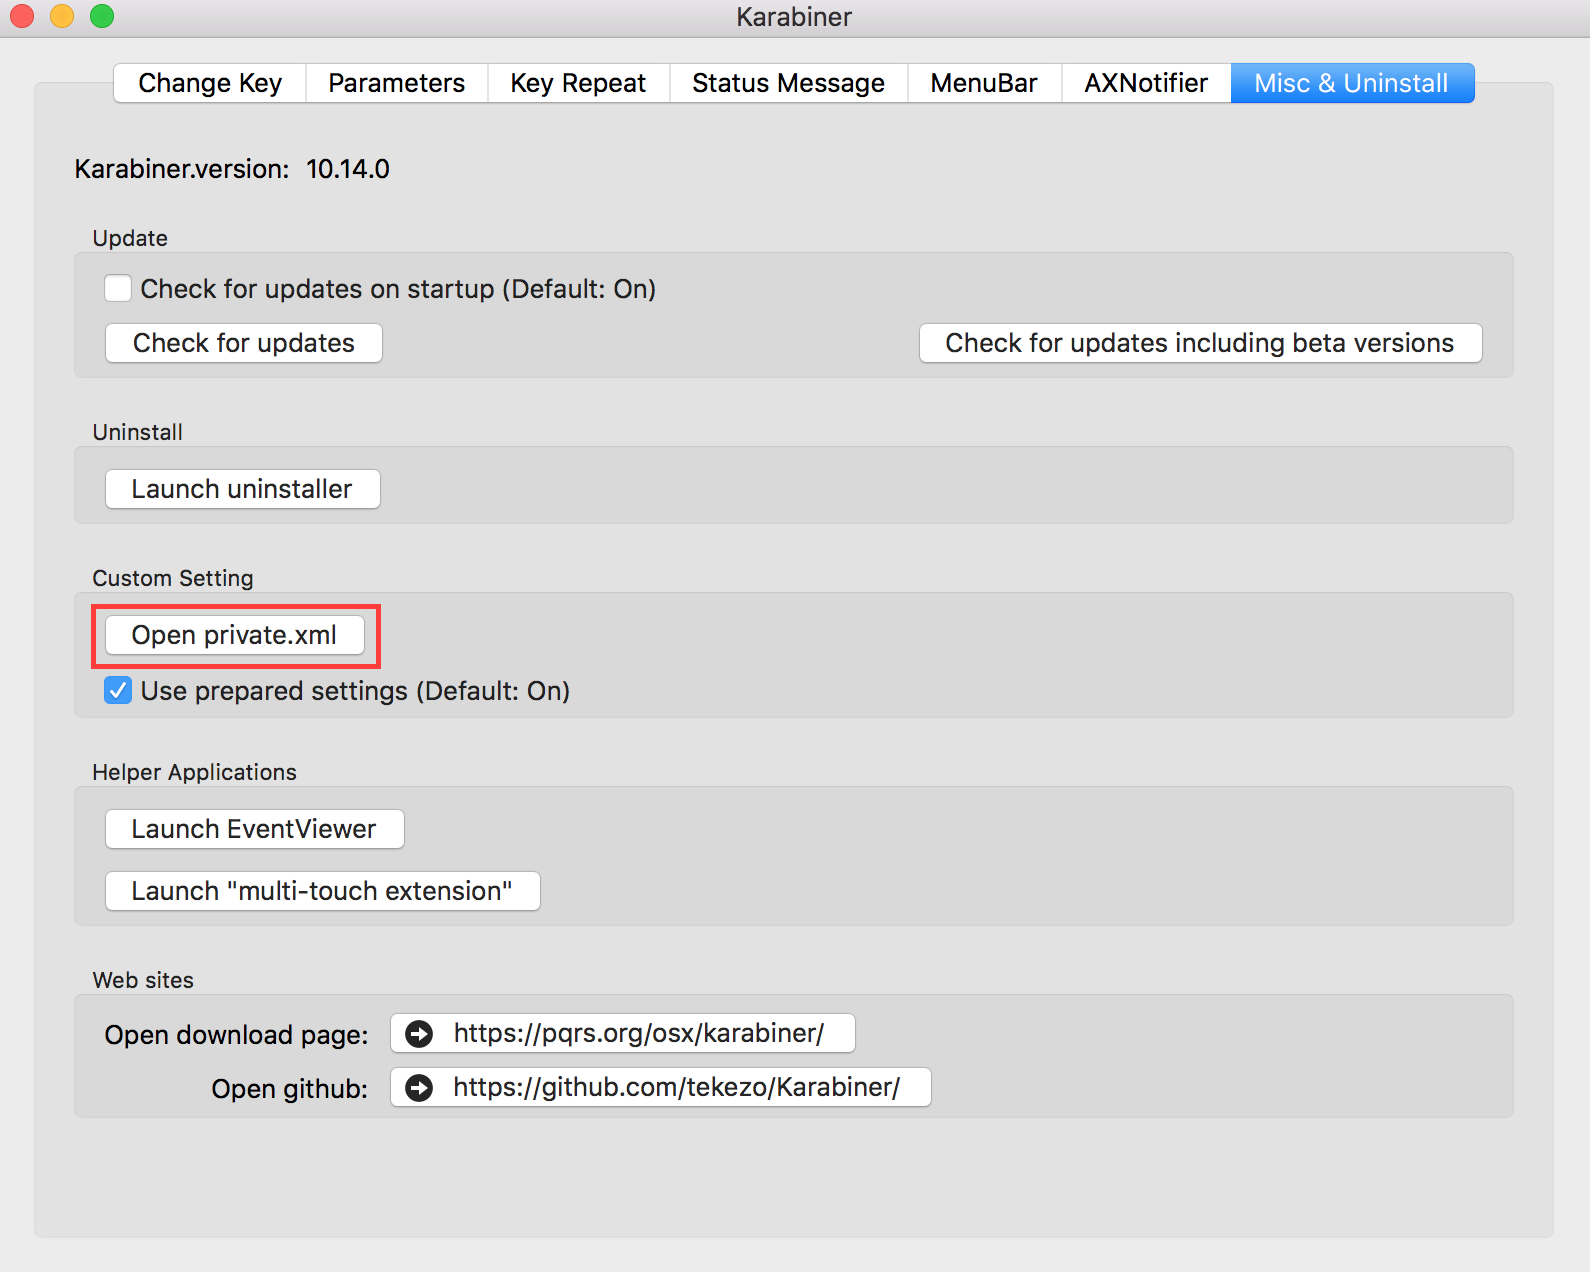Open pqrs.org Karabiner download page link
1590x1272 pixels.
point(623,1033)
